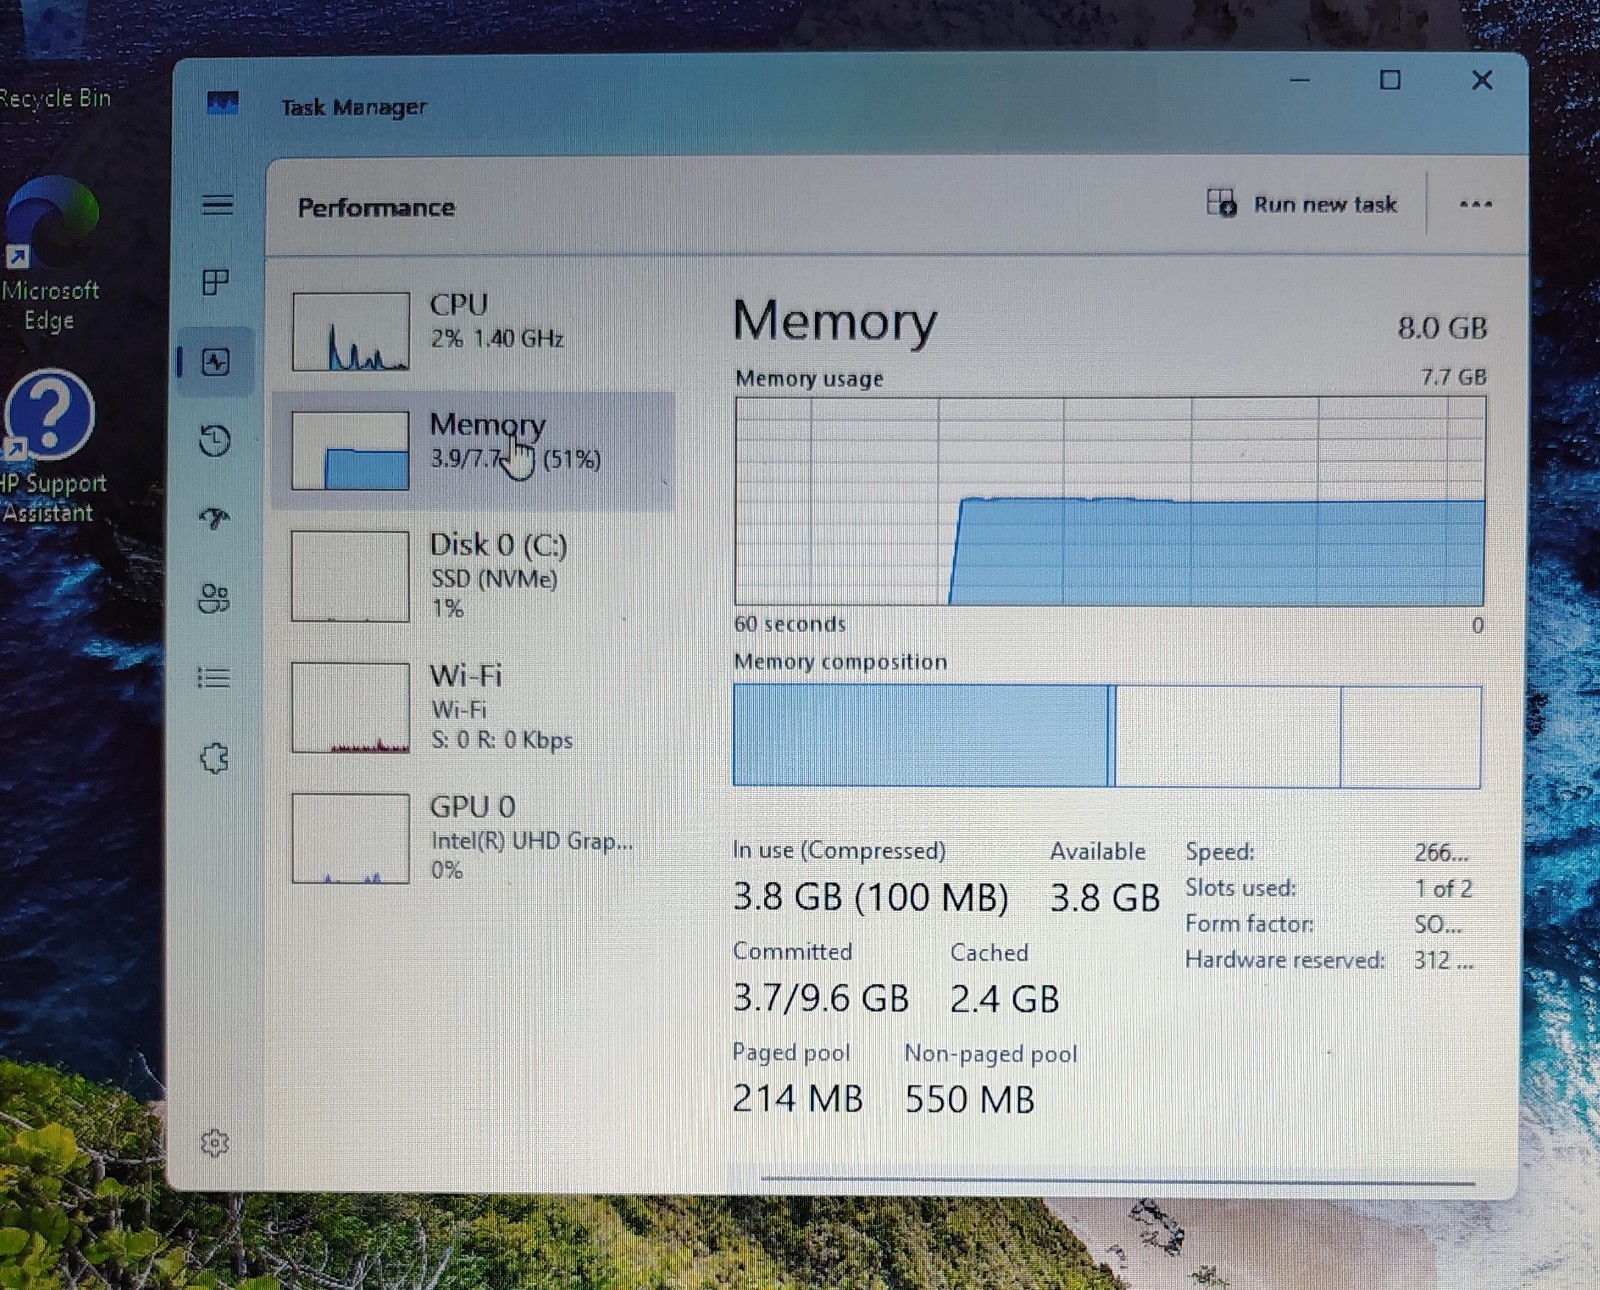Click the Committed 3.7/9.6 GB value
Image resolution: width=1600 pixels, height=1290 pixels.
(821, 998)
